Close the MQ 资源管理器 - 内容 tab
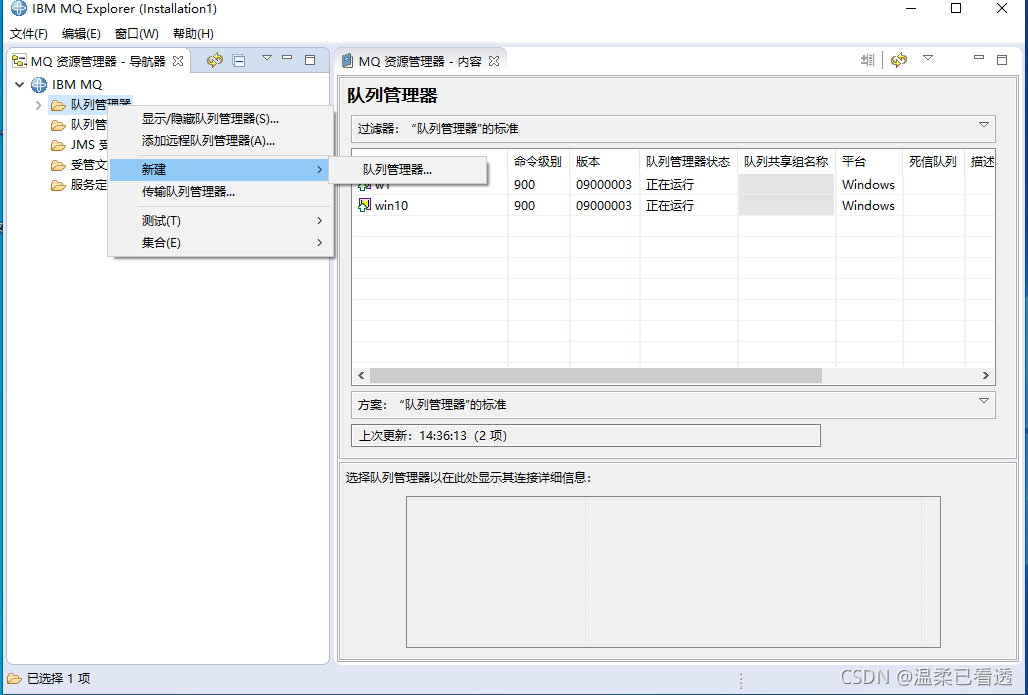Image resolution: width=1028 pixels, height=695 pixels. click(494, 61)
